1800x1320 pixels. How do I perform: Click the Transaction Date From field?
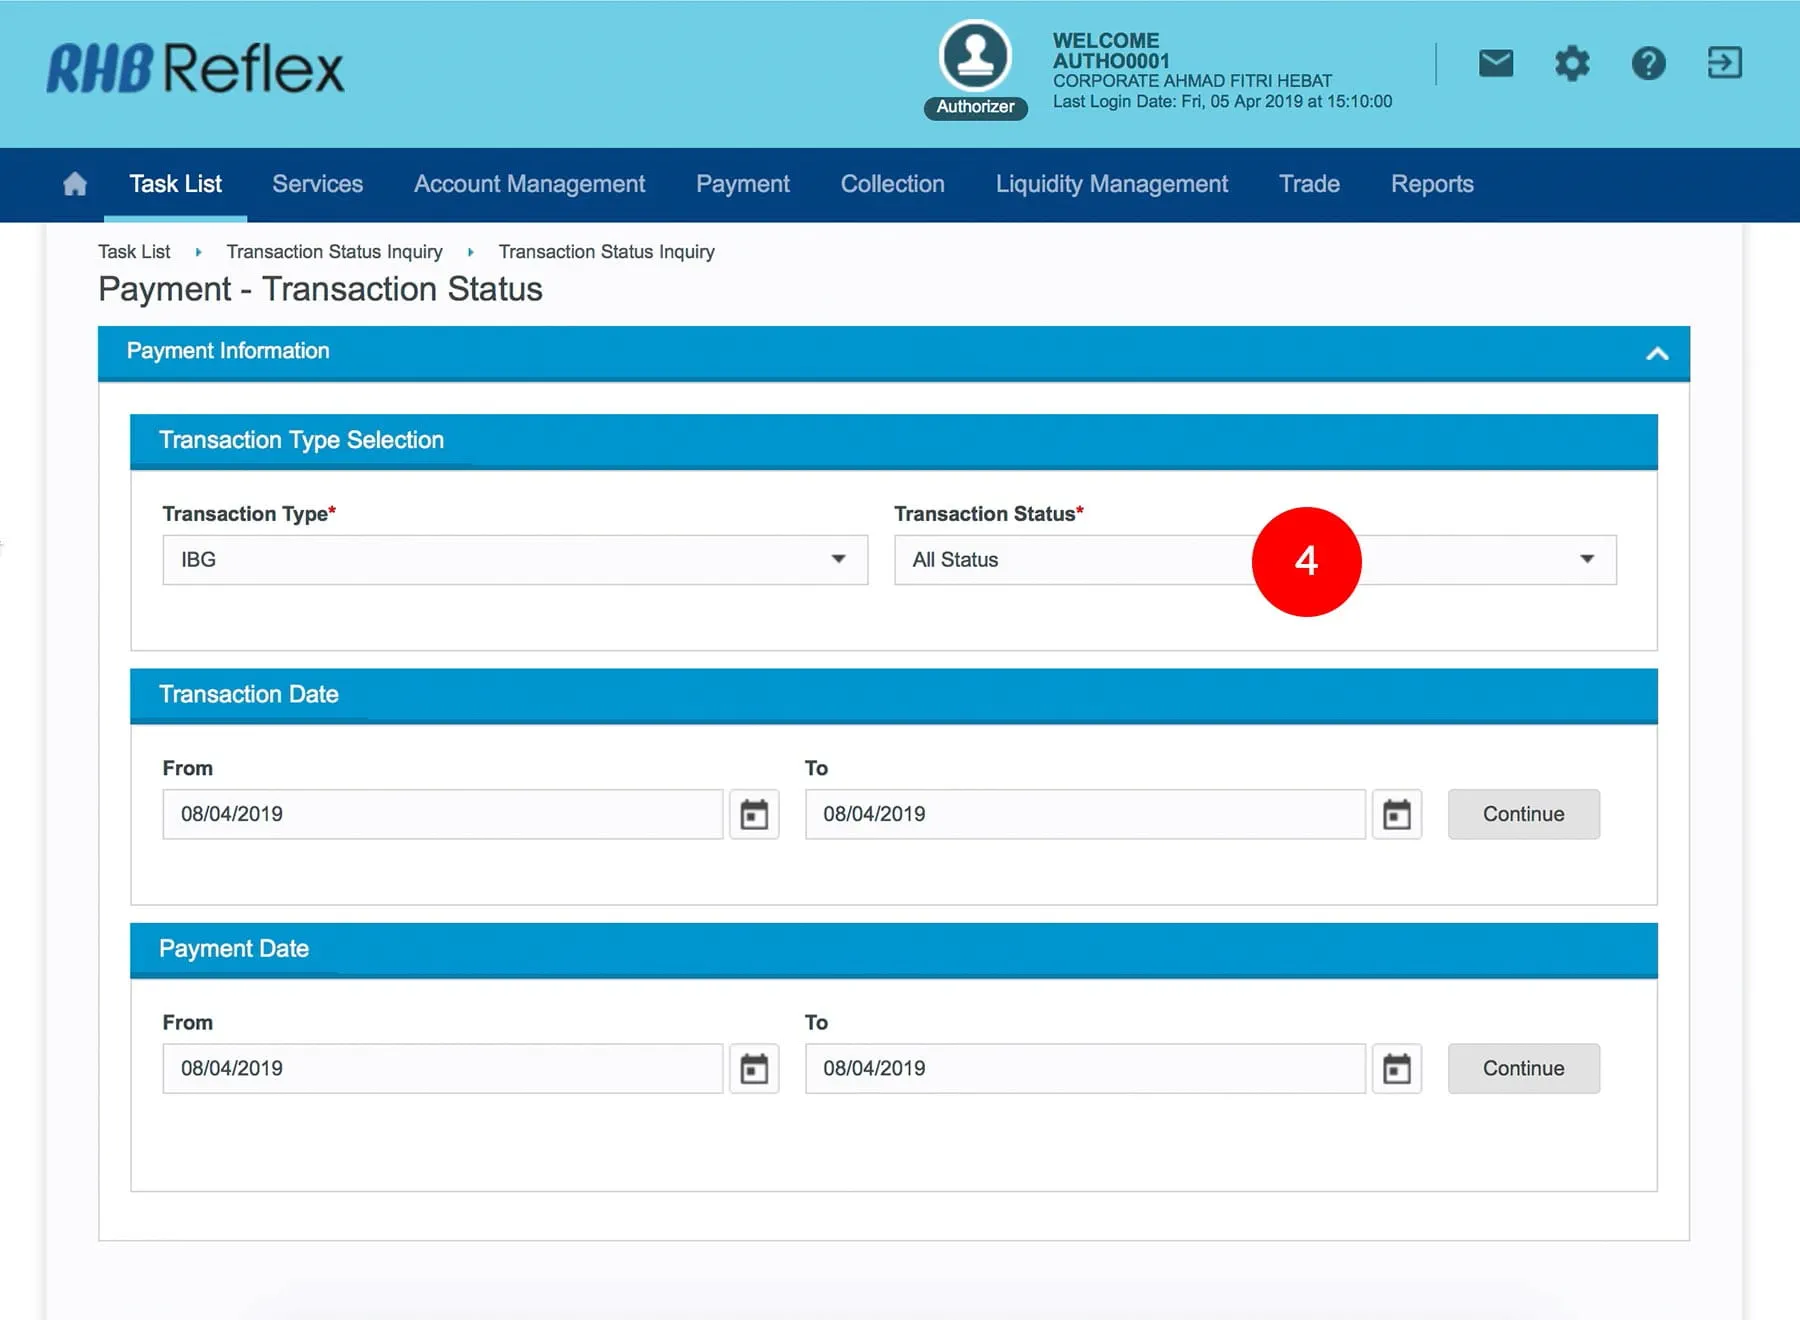coord(442,814)
